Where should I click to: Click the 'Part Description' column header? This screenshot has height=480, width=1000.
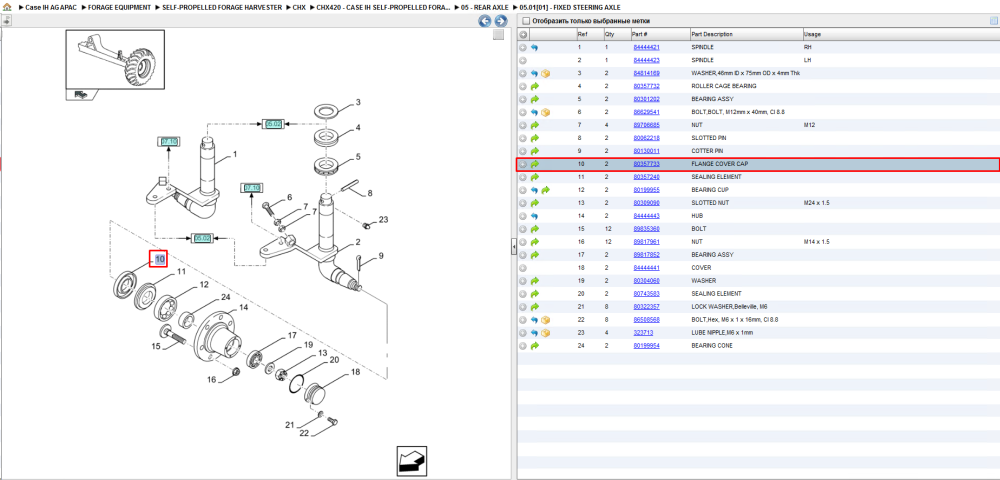[746, 34]
